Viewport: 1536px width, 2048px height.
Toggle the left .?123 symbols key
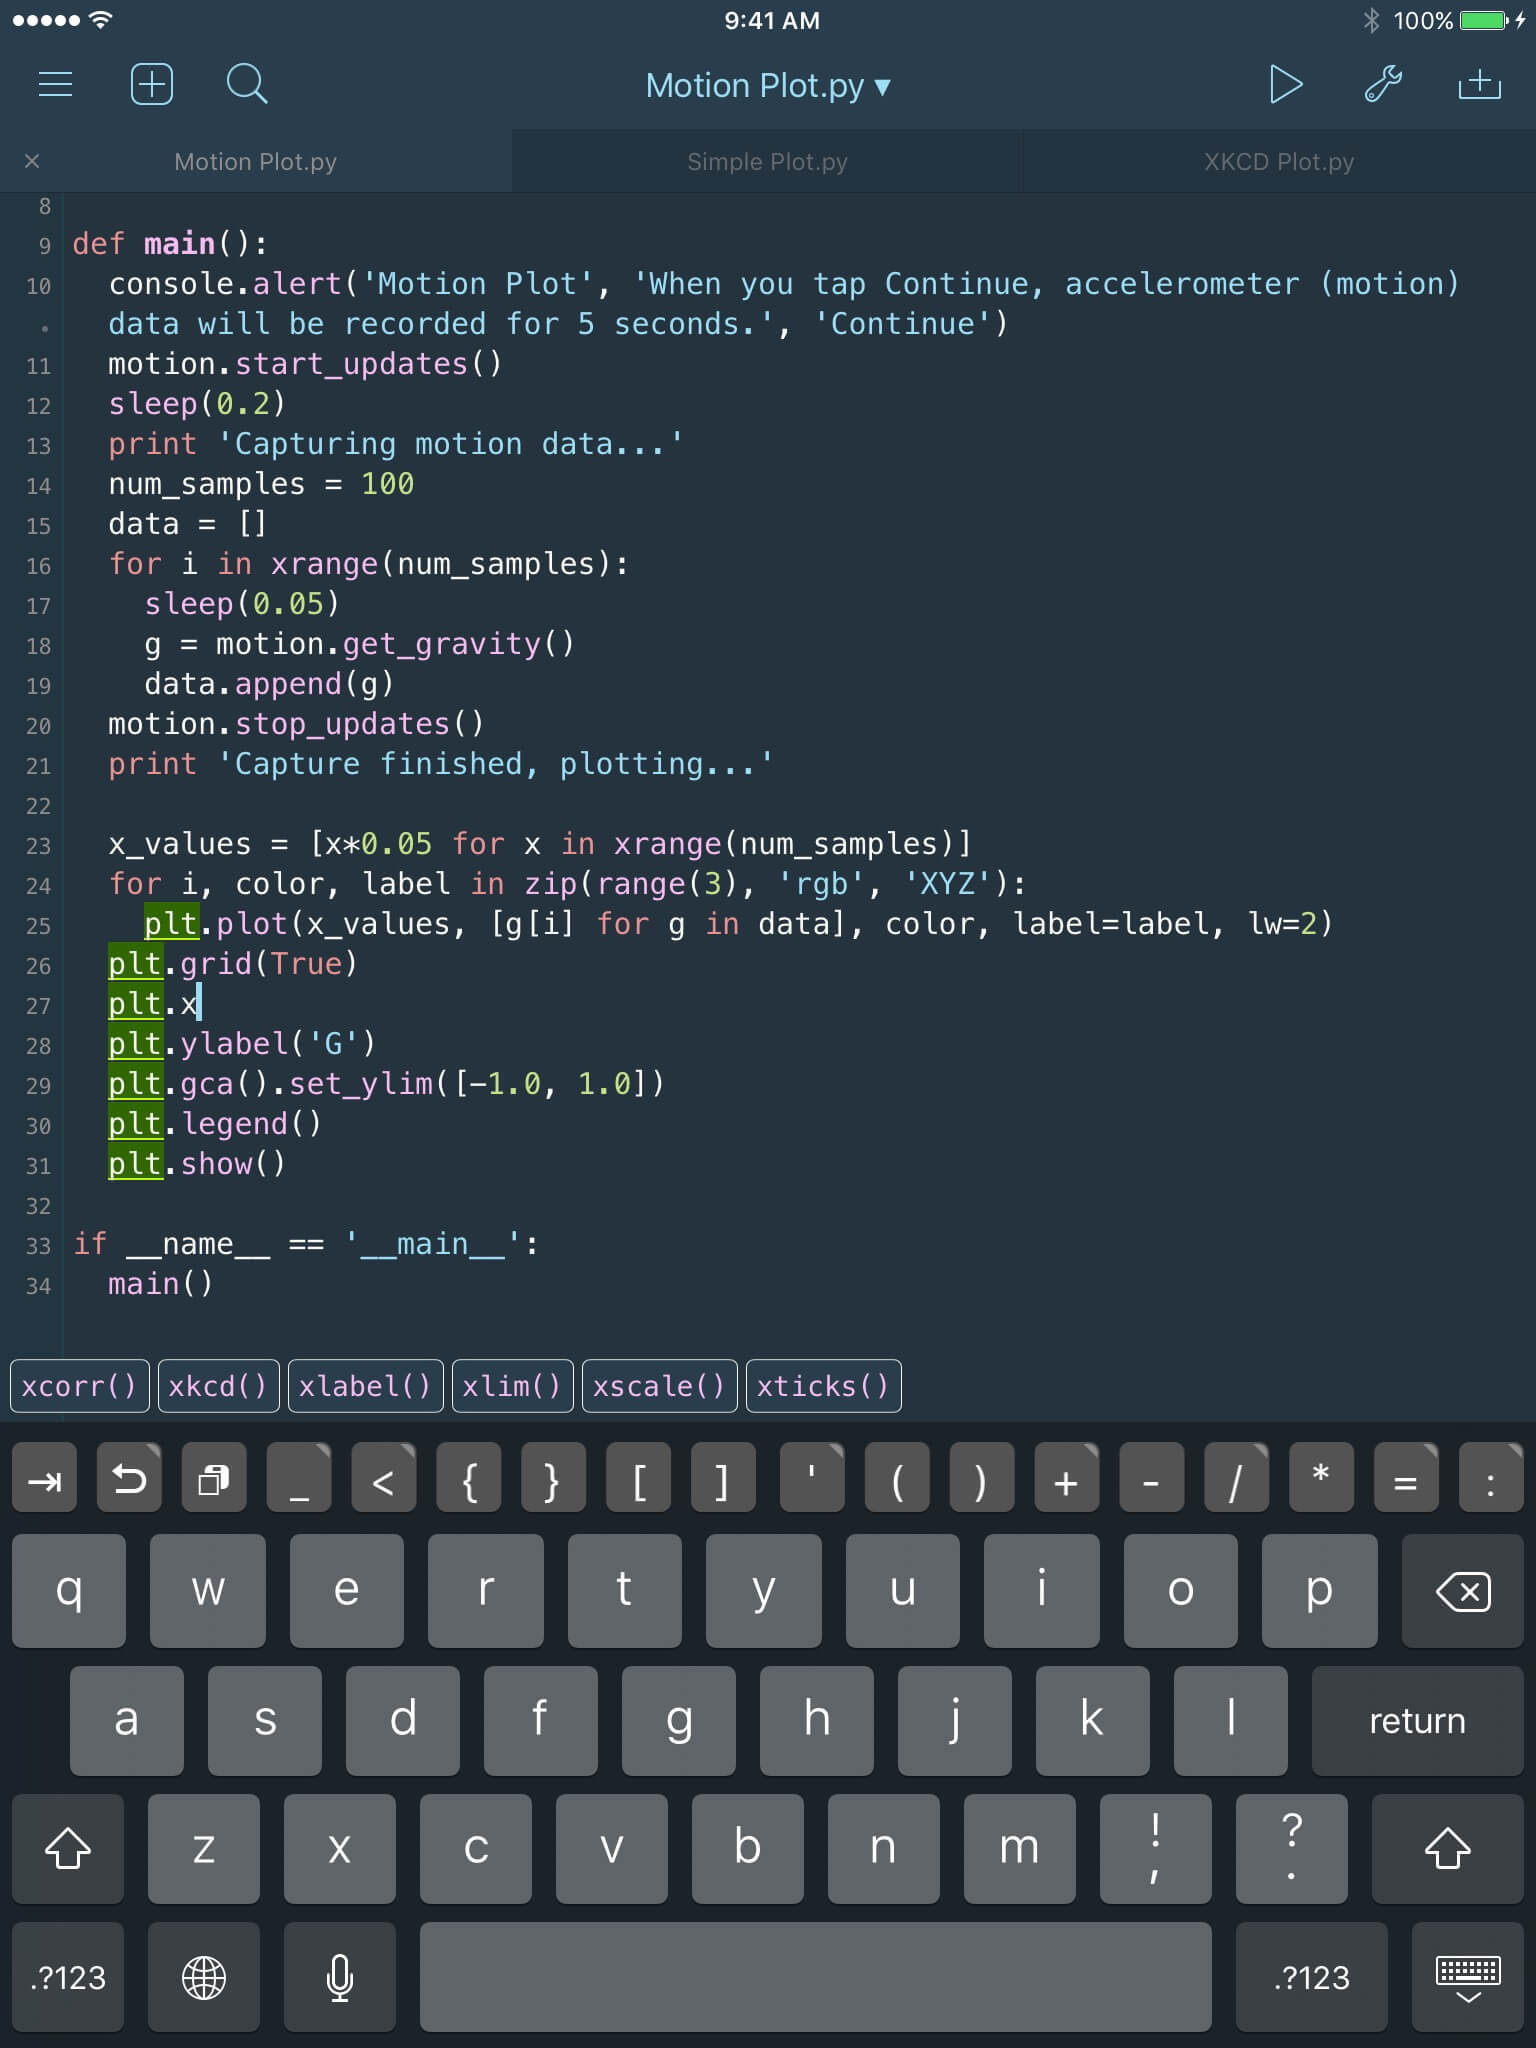[68, 1977]
